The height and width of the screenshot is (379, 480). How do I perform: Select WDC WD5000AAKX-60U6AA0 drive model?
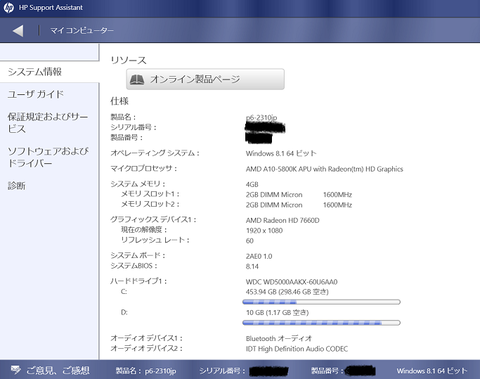pyautogui.click(x=292, y=282)
